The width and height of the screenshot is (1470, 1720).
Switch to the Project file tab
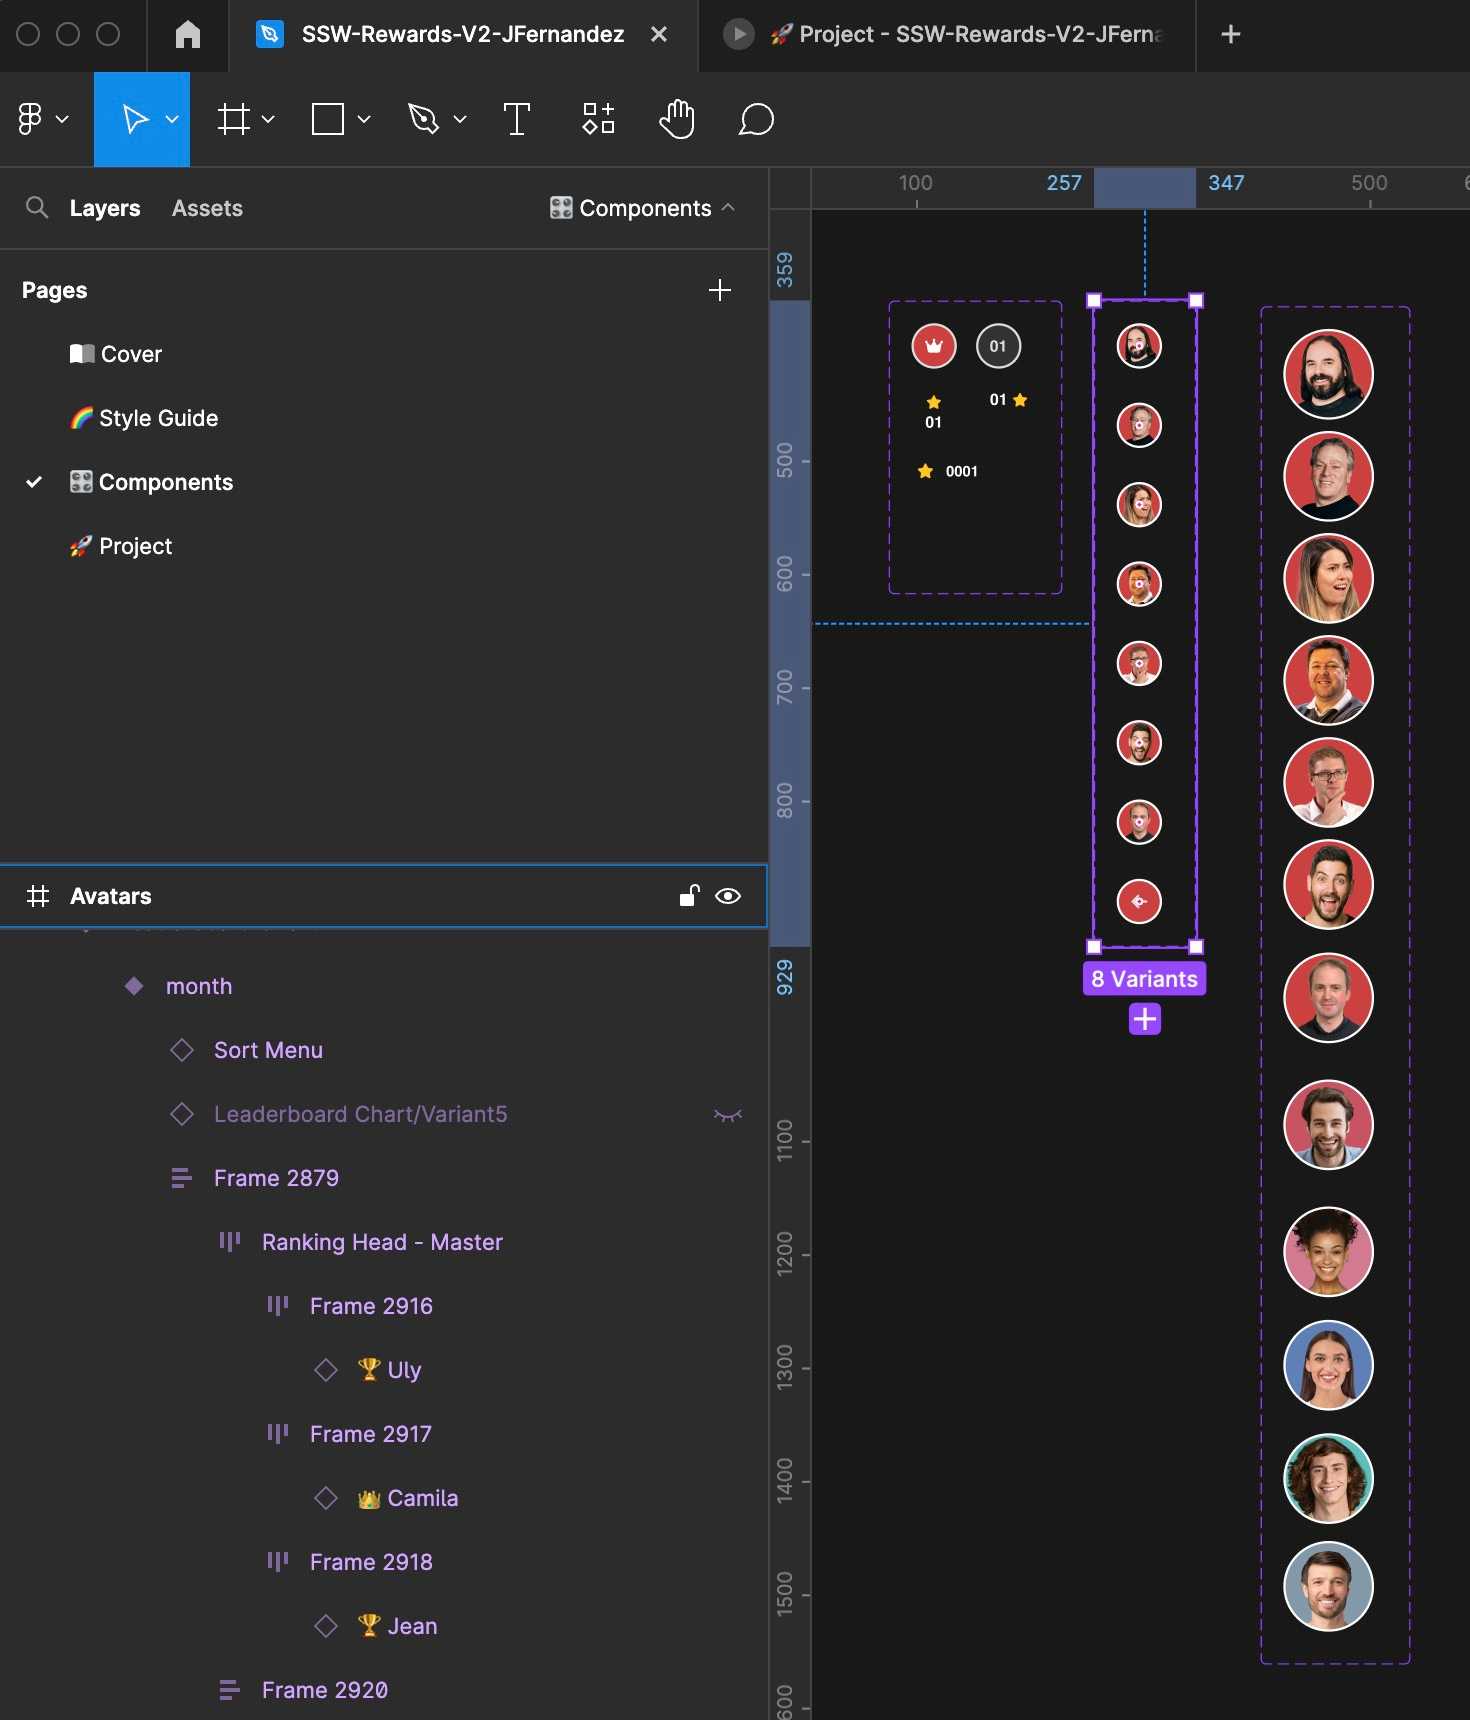pyautogui.click(x=965, y=35)
